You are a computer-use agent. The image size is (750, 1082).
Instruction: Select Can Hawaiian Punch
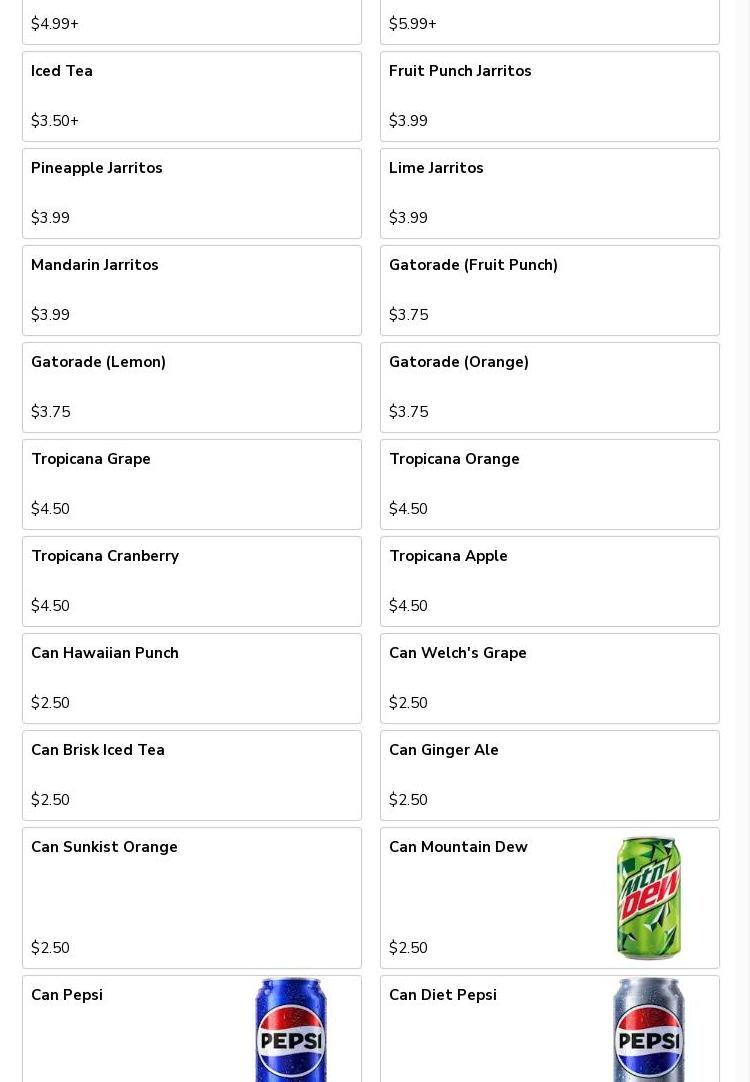(x=192, y=678)
